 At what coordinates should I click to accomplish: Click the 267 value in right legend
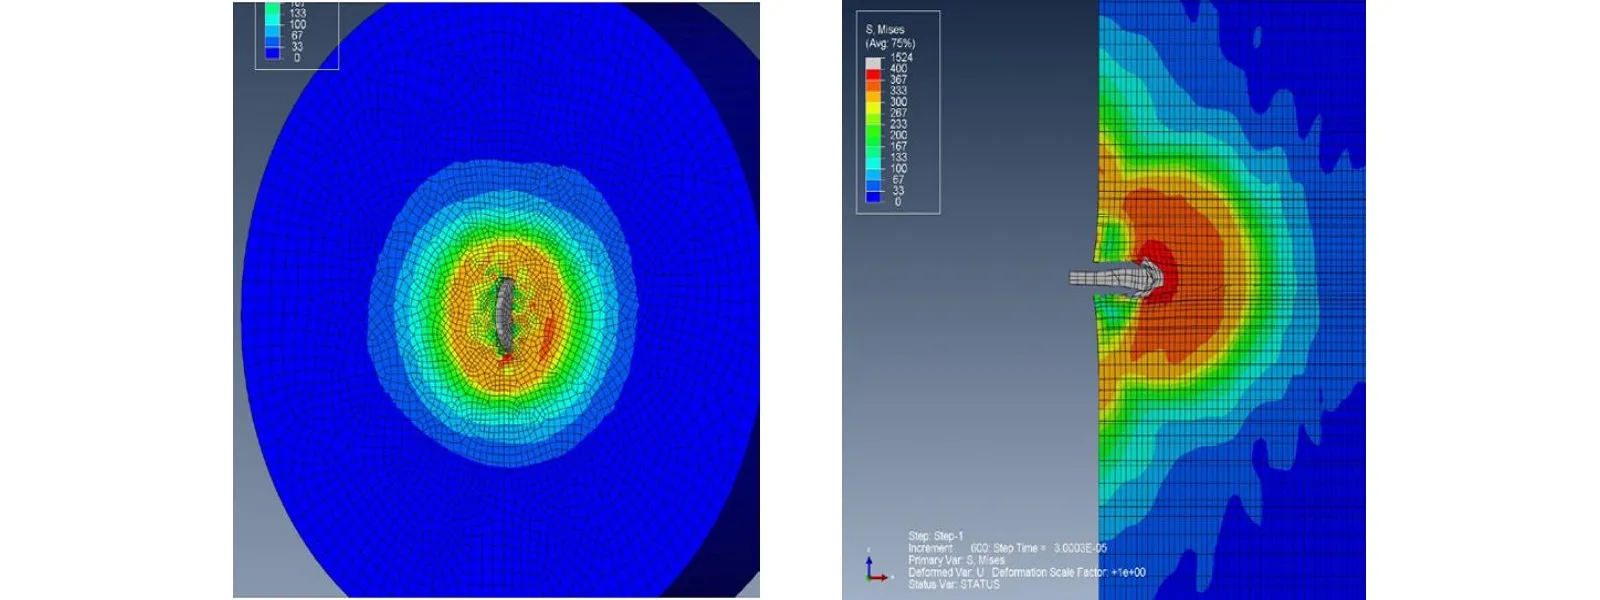[899, 113]
